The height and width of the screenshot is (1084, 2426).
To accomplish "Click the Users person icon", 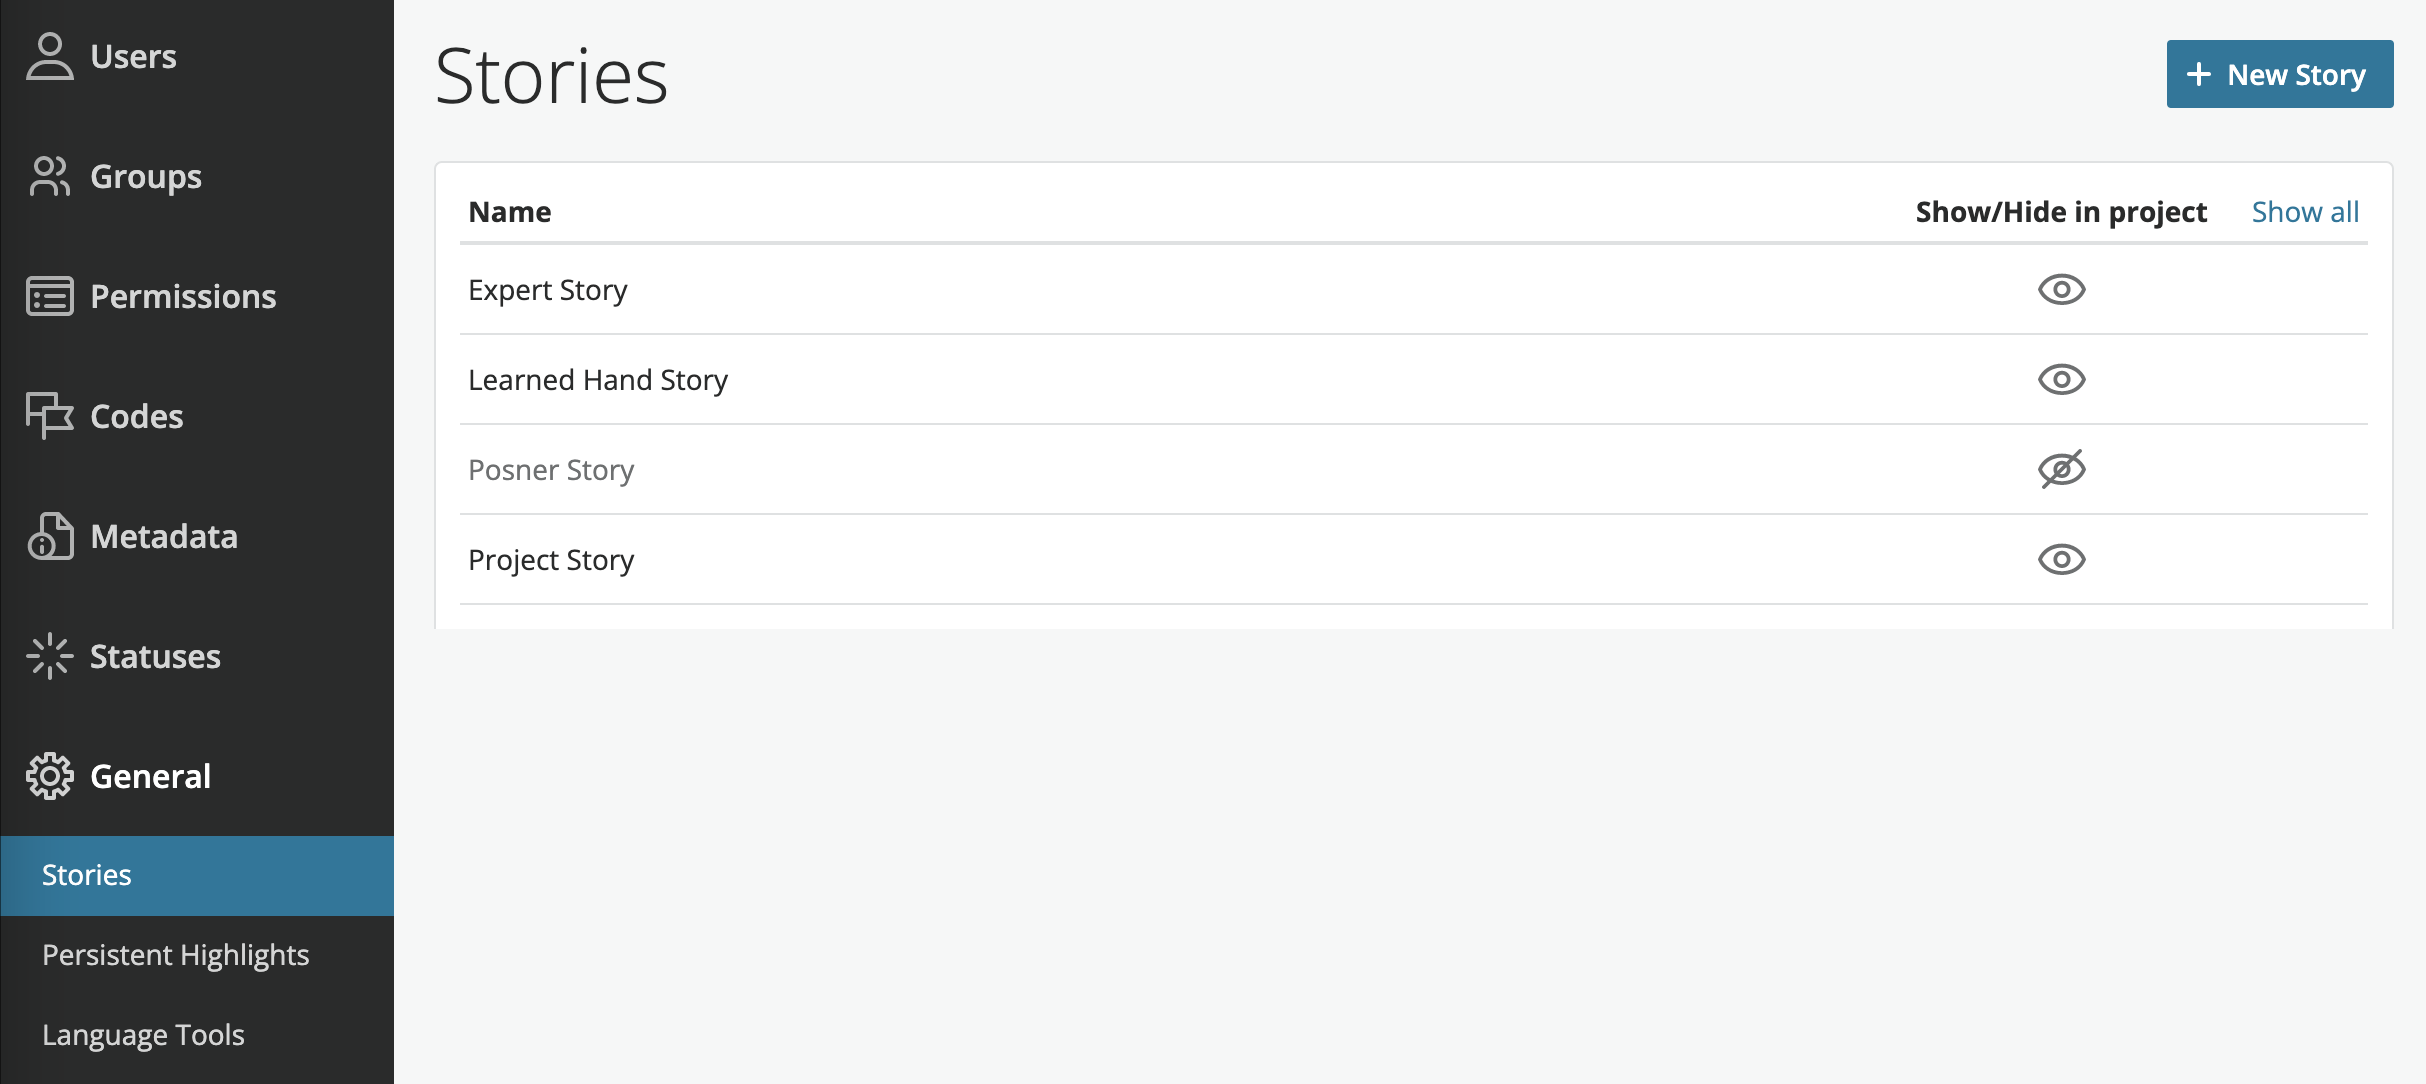I will [50, 56].
